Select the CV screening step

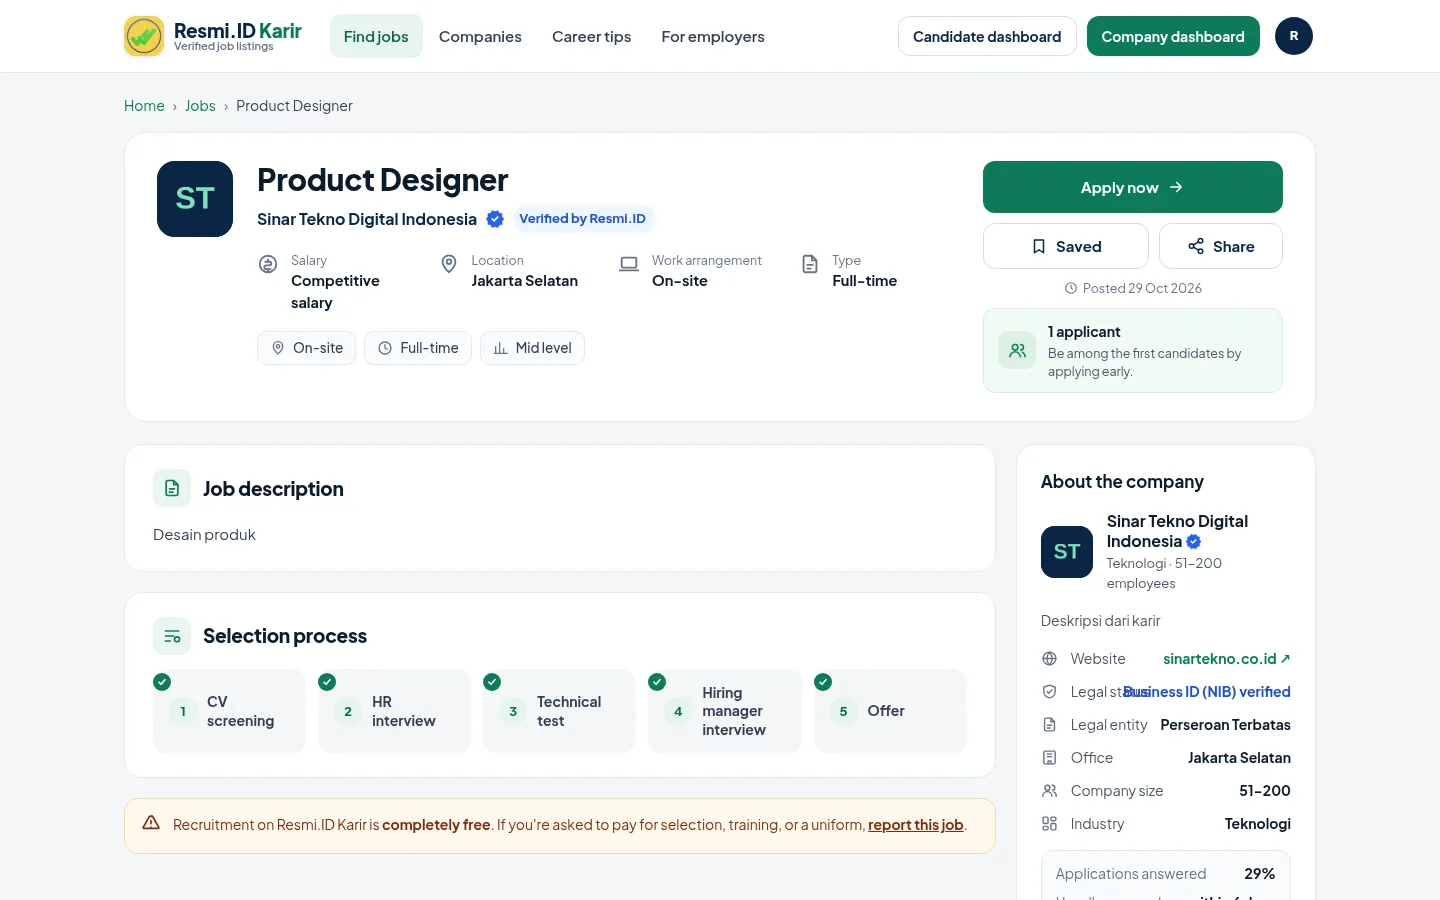pos(229,711)
